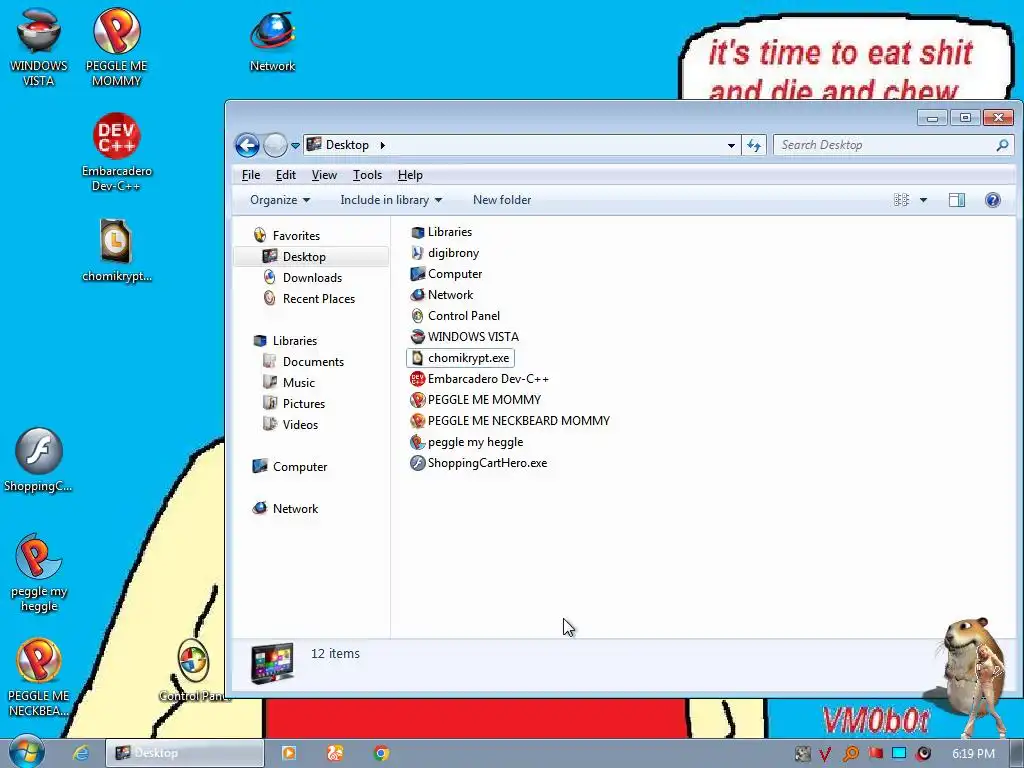1024x768 pixels.
Task: Select Network in navigation pane
Action: (x=285, y=509)
